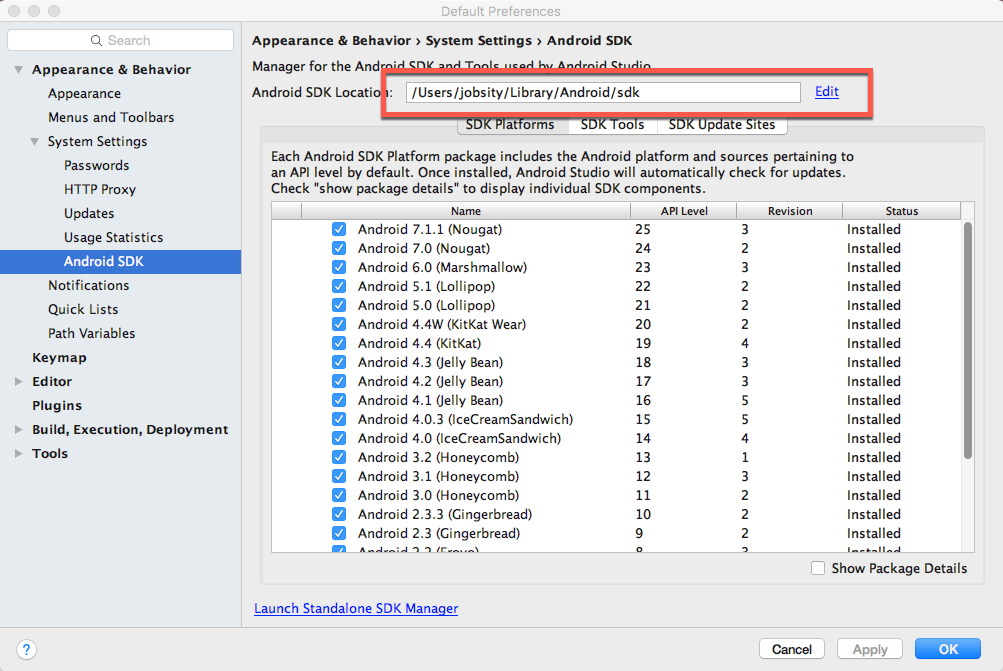
Task: Sort by API Level column header
Action: tap(684, 211)
